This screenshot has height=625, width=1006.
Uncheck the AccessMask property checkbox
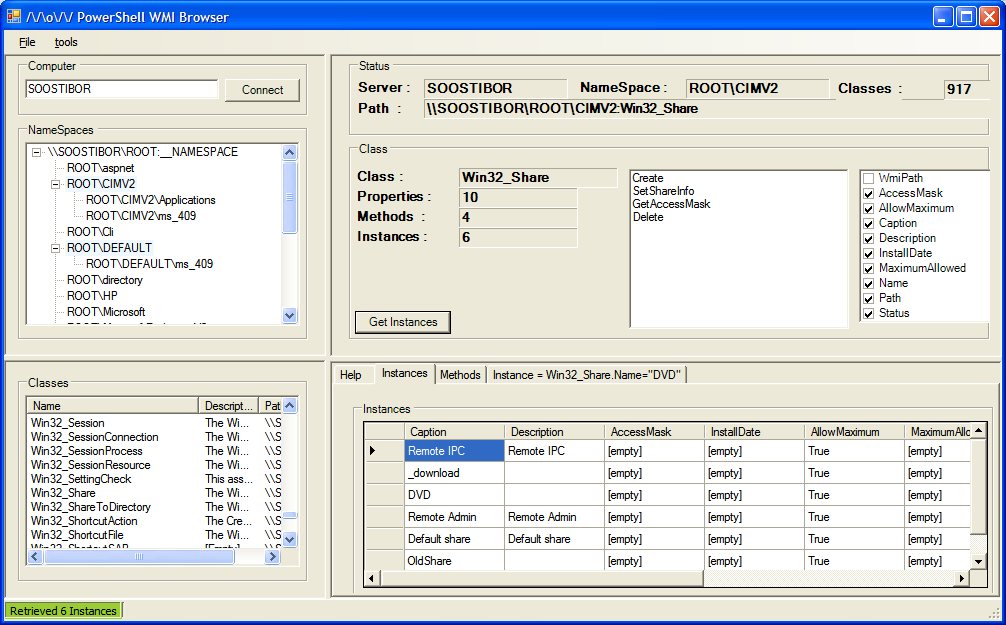coord(868,193)
